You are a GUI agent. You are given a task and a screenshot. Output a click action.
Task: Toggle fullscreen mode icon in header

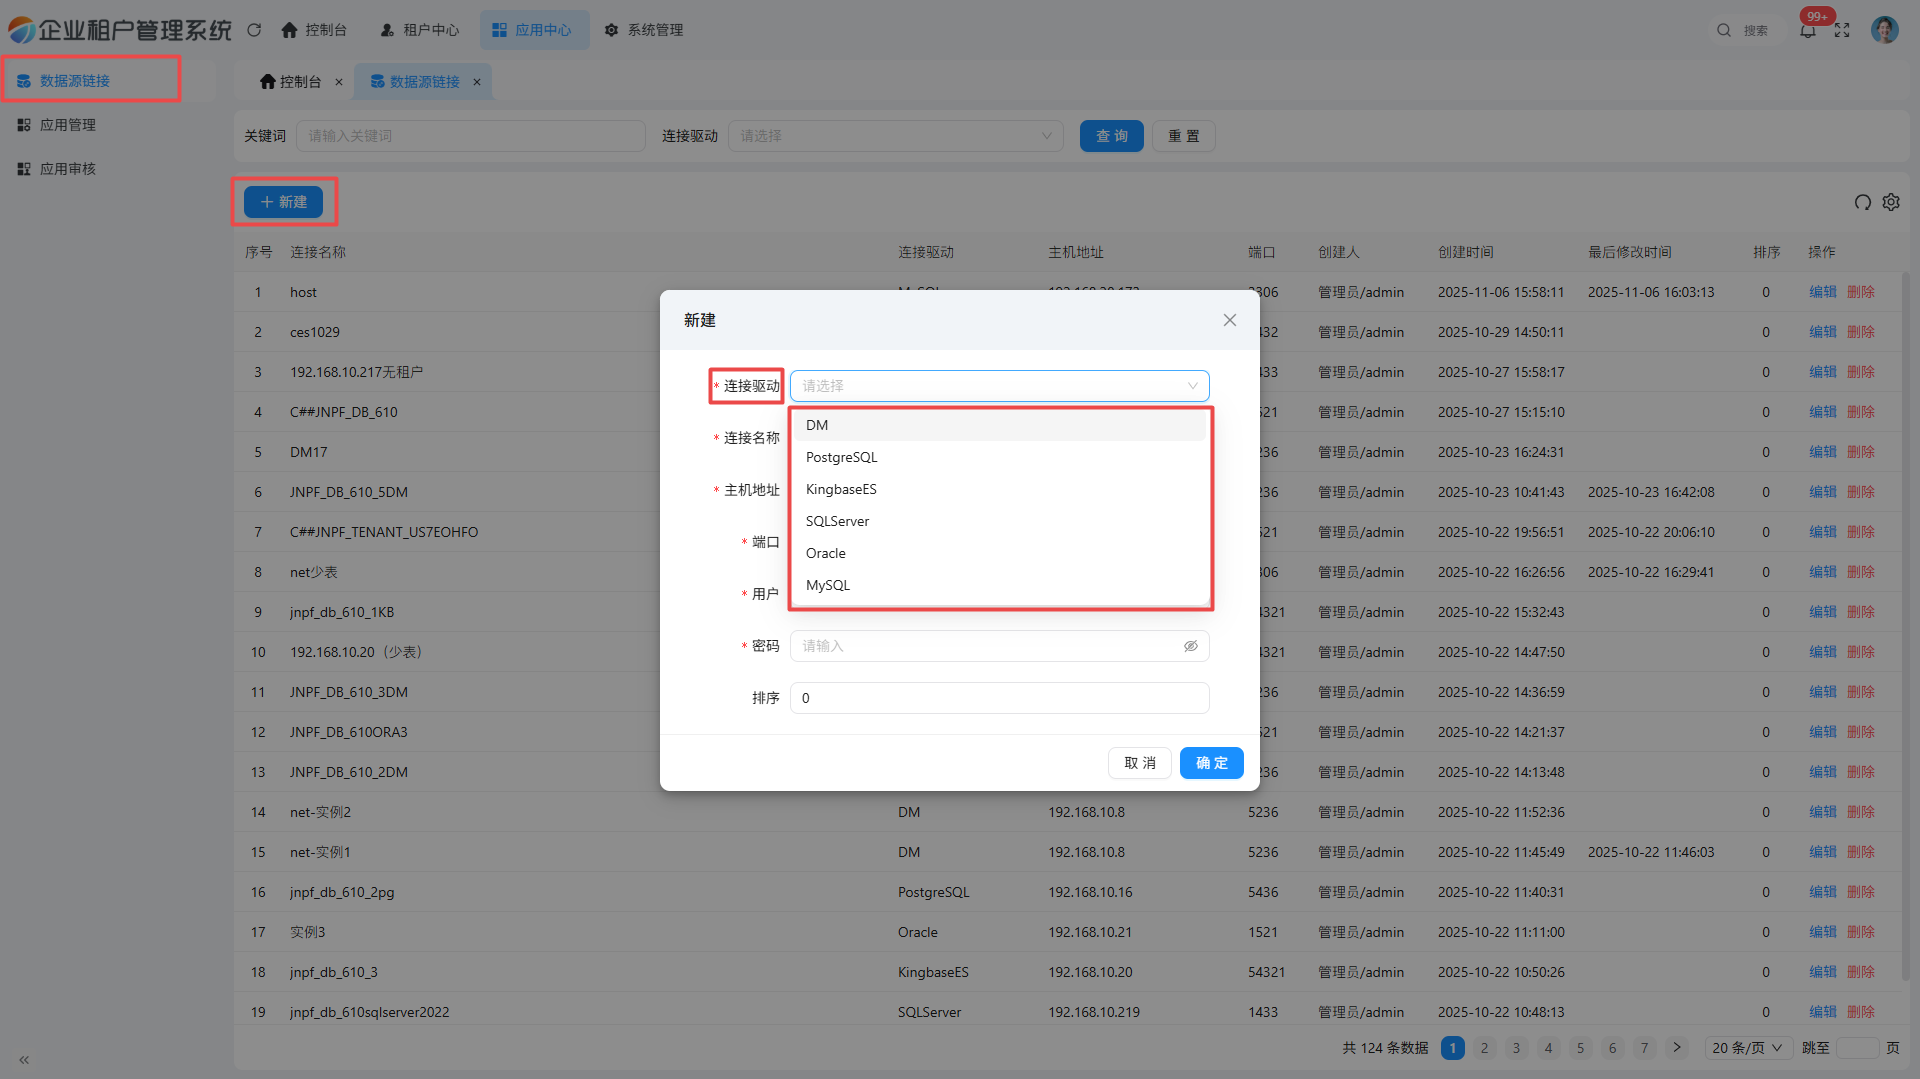[1842, 30]
